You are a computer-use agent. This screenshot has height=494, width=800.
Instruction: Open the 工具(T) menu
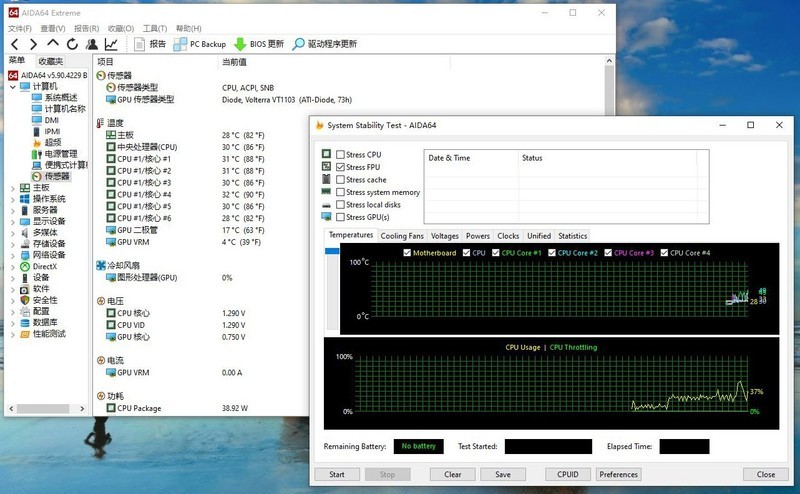click(155, 28)
